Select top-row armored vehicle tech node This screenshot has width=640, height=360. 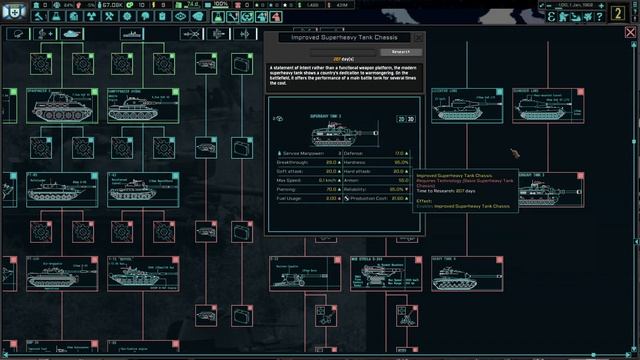pos(206,64)
